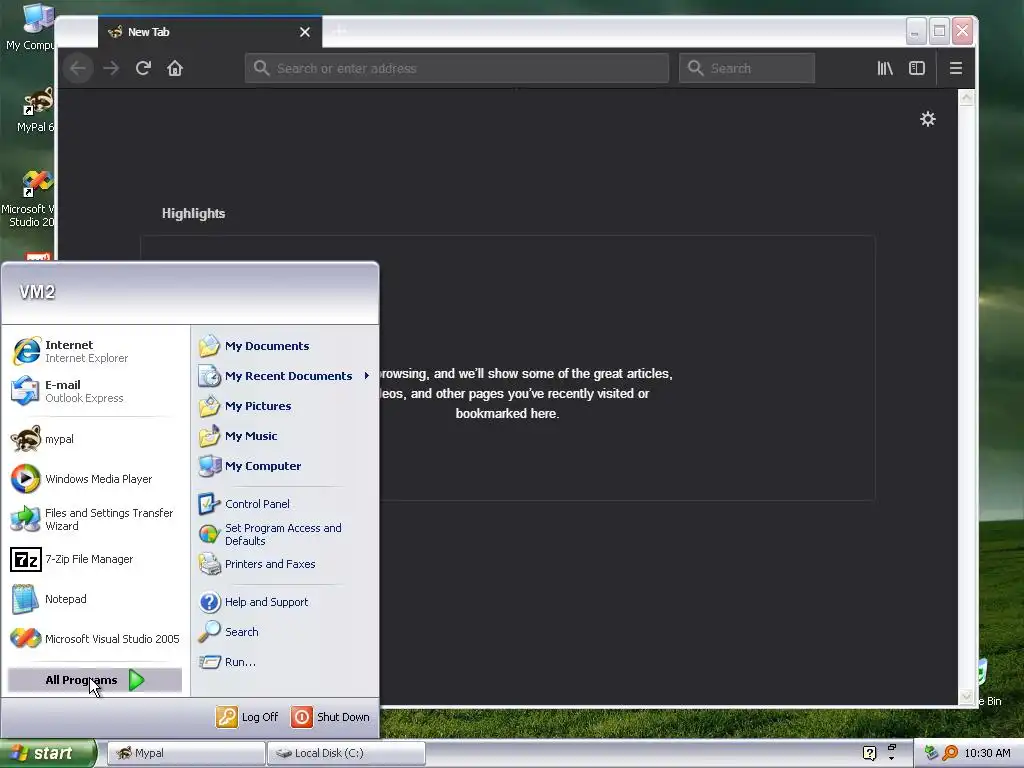Close the New Tab tab
The image size is (1024, 768).
[x=304, y=32]
